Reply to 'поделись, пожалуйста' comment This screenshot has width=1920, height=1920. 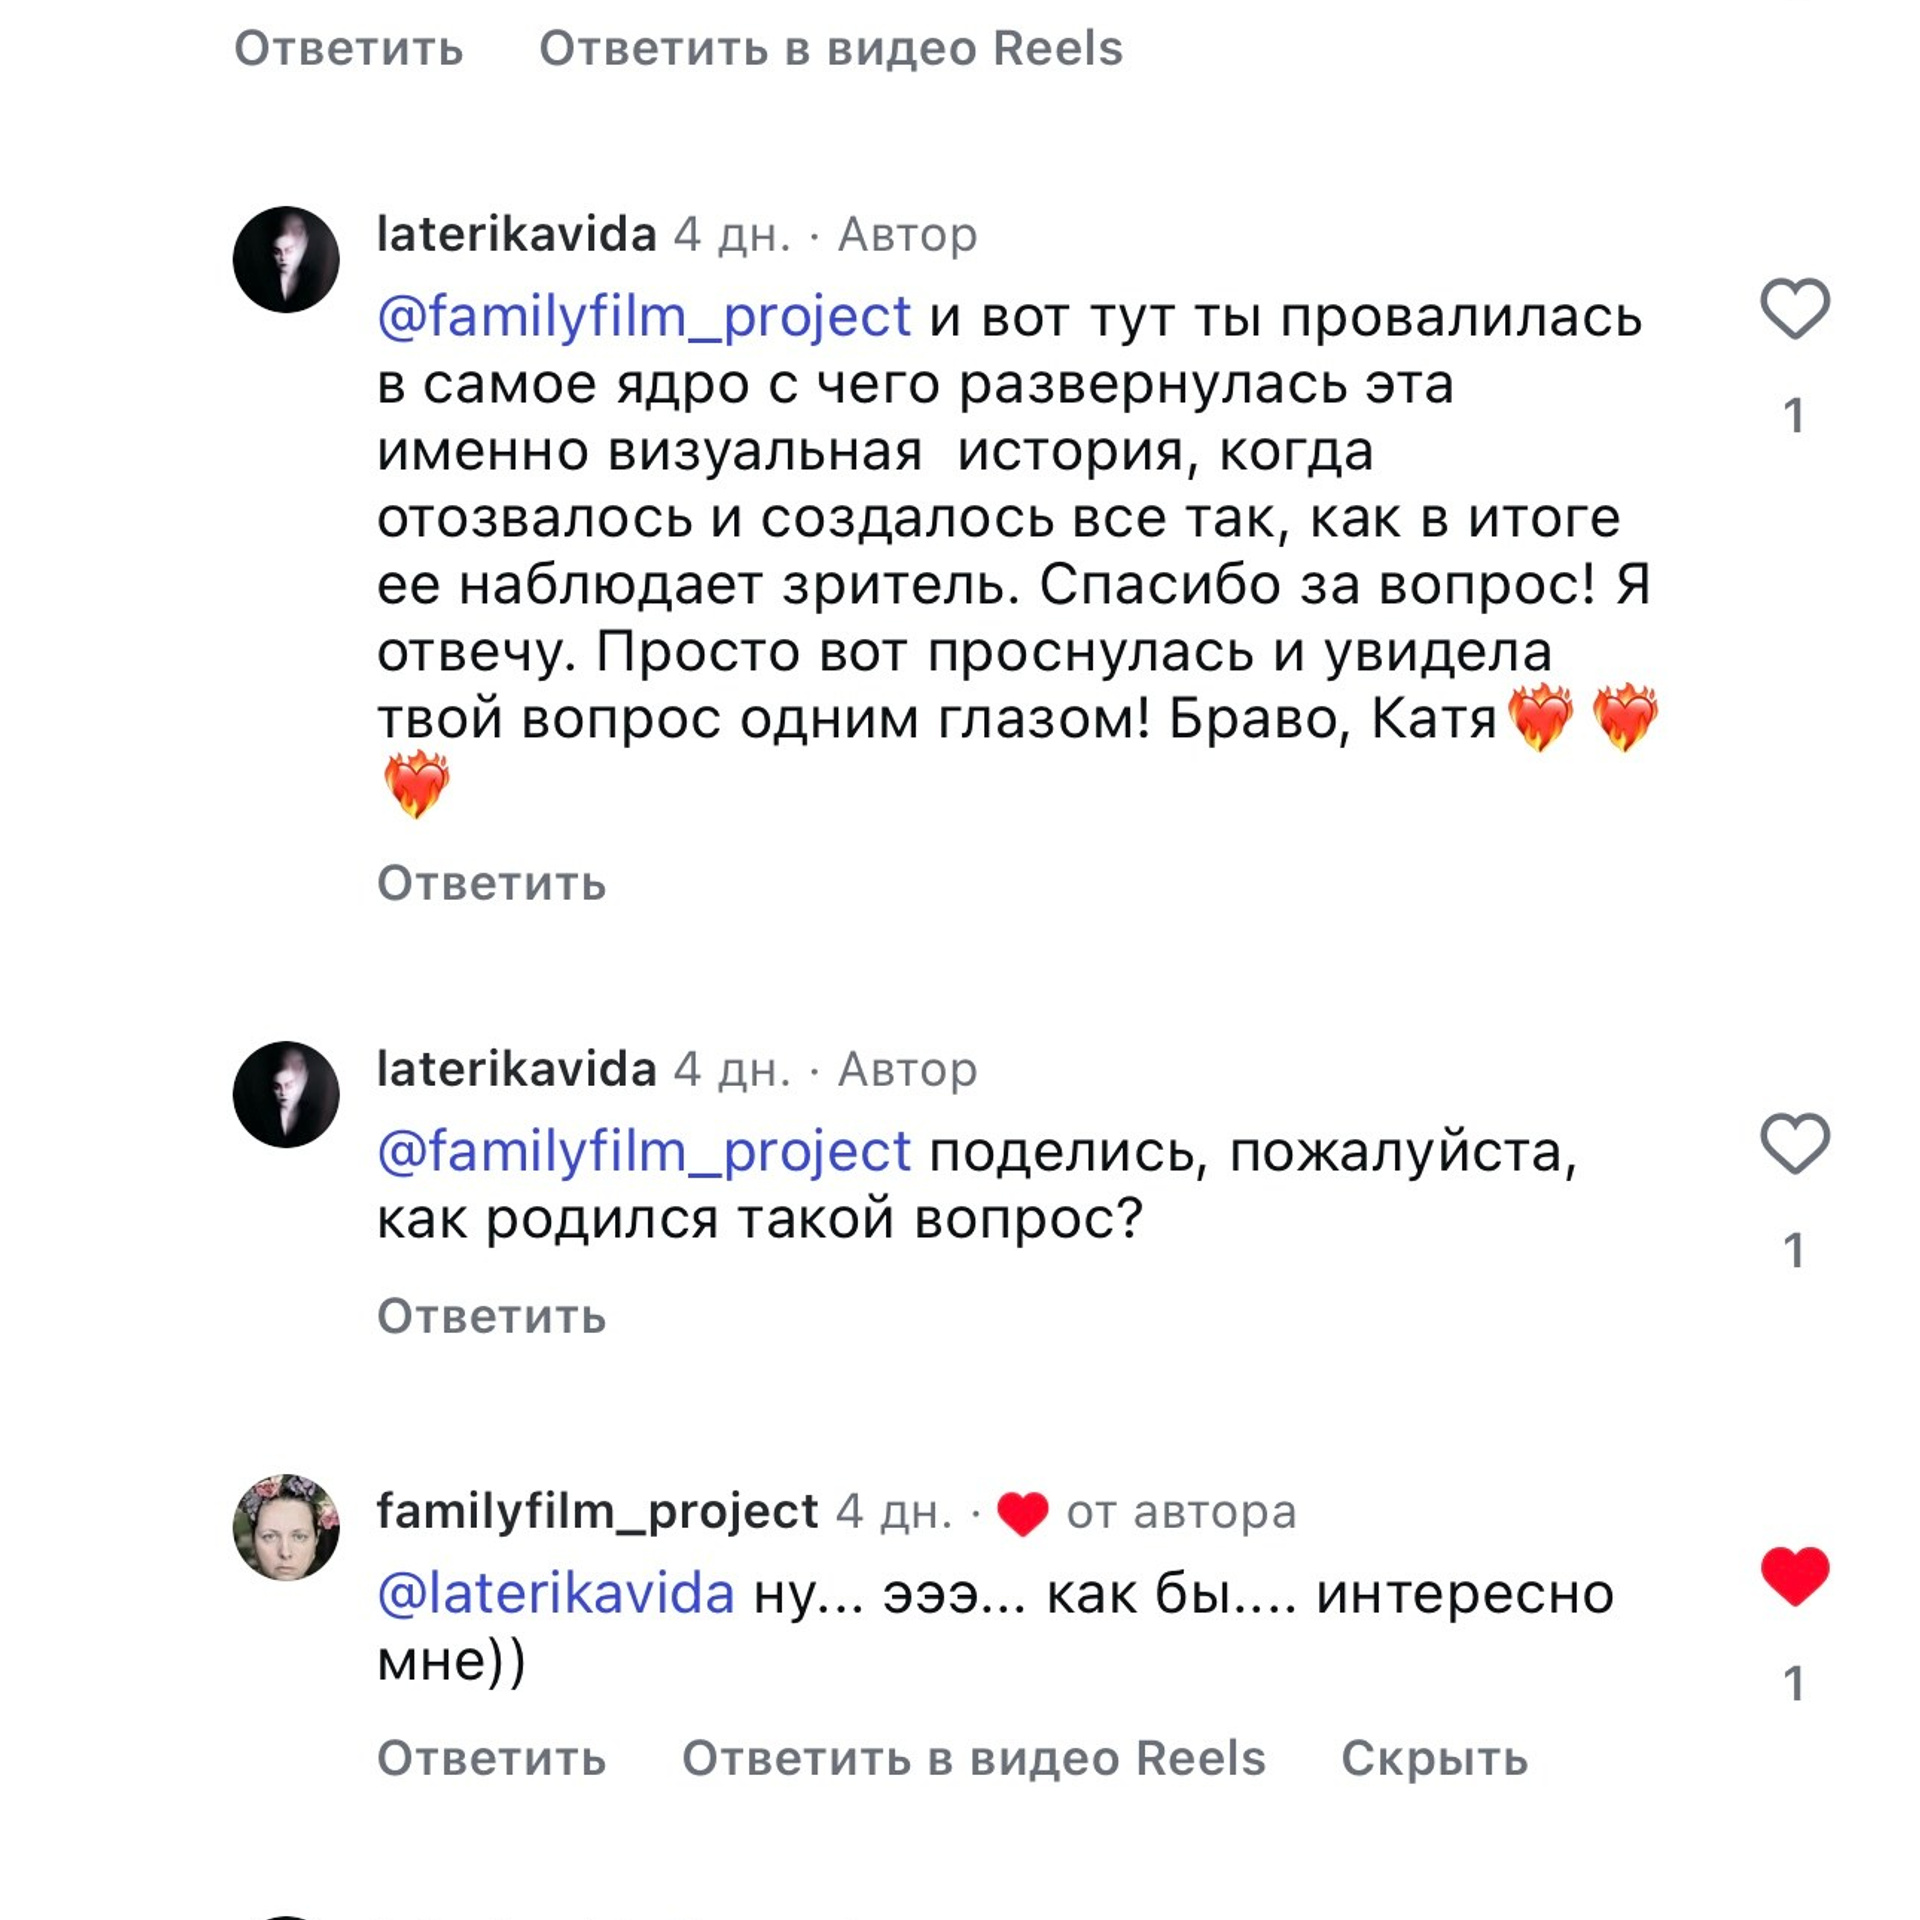(x=491, y=1316)
